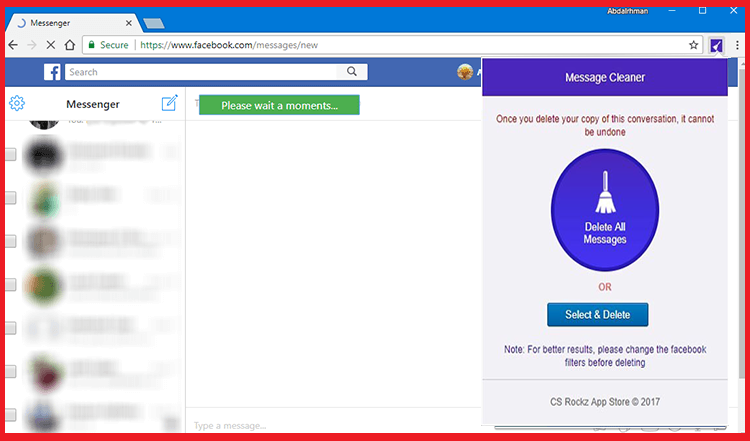This screenshot has width=750, height=441.
Task: Open Chrome's three-dot menu
Action: [x=737, y=45]
